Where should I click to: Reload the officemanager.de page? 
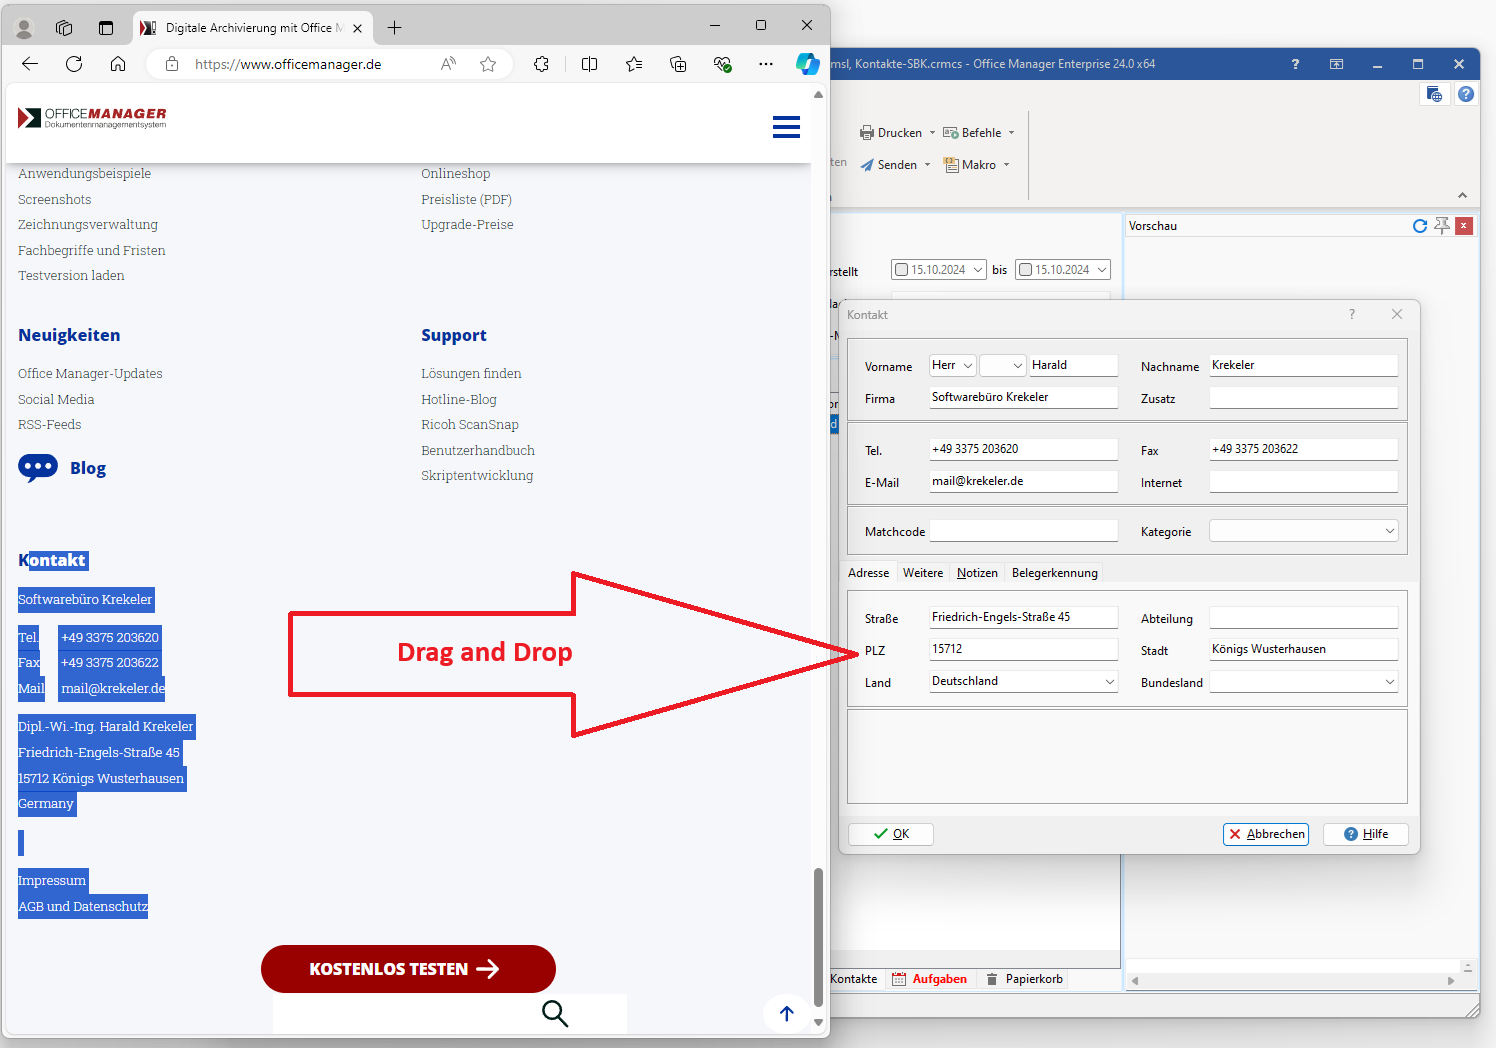pyautogui.click(x=74, y=64)
